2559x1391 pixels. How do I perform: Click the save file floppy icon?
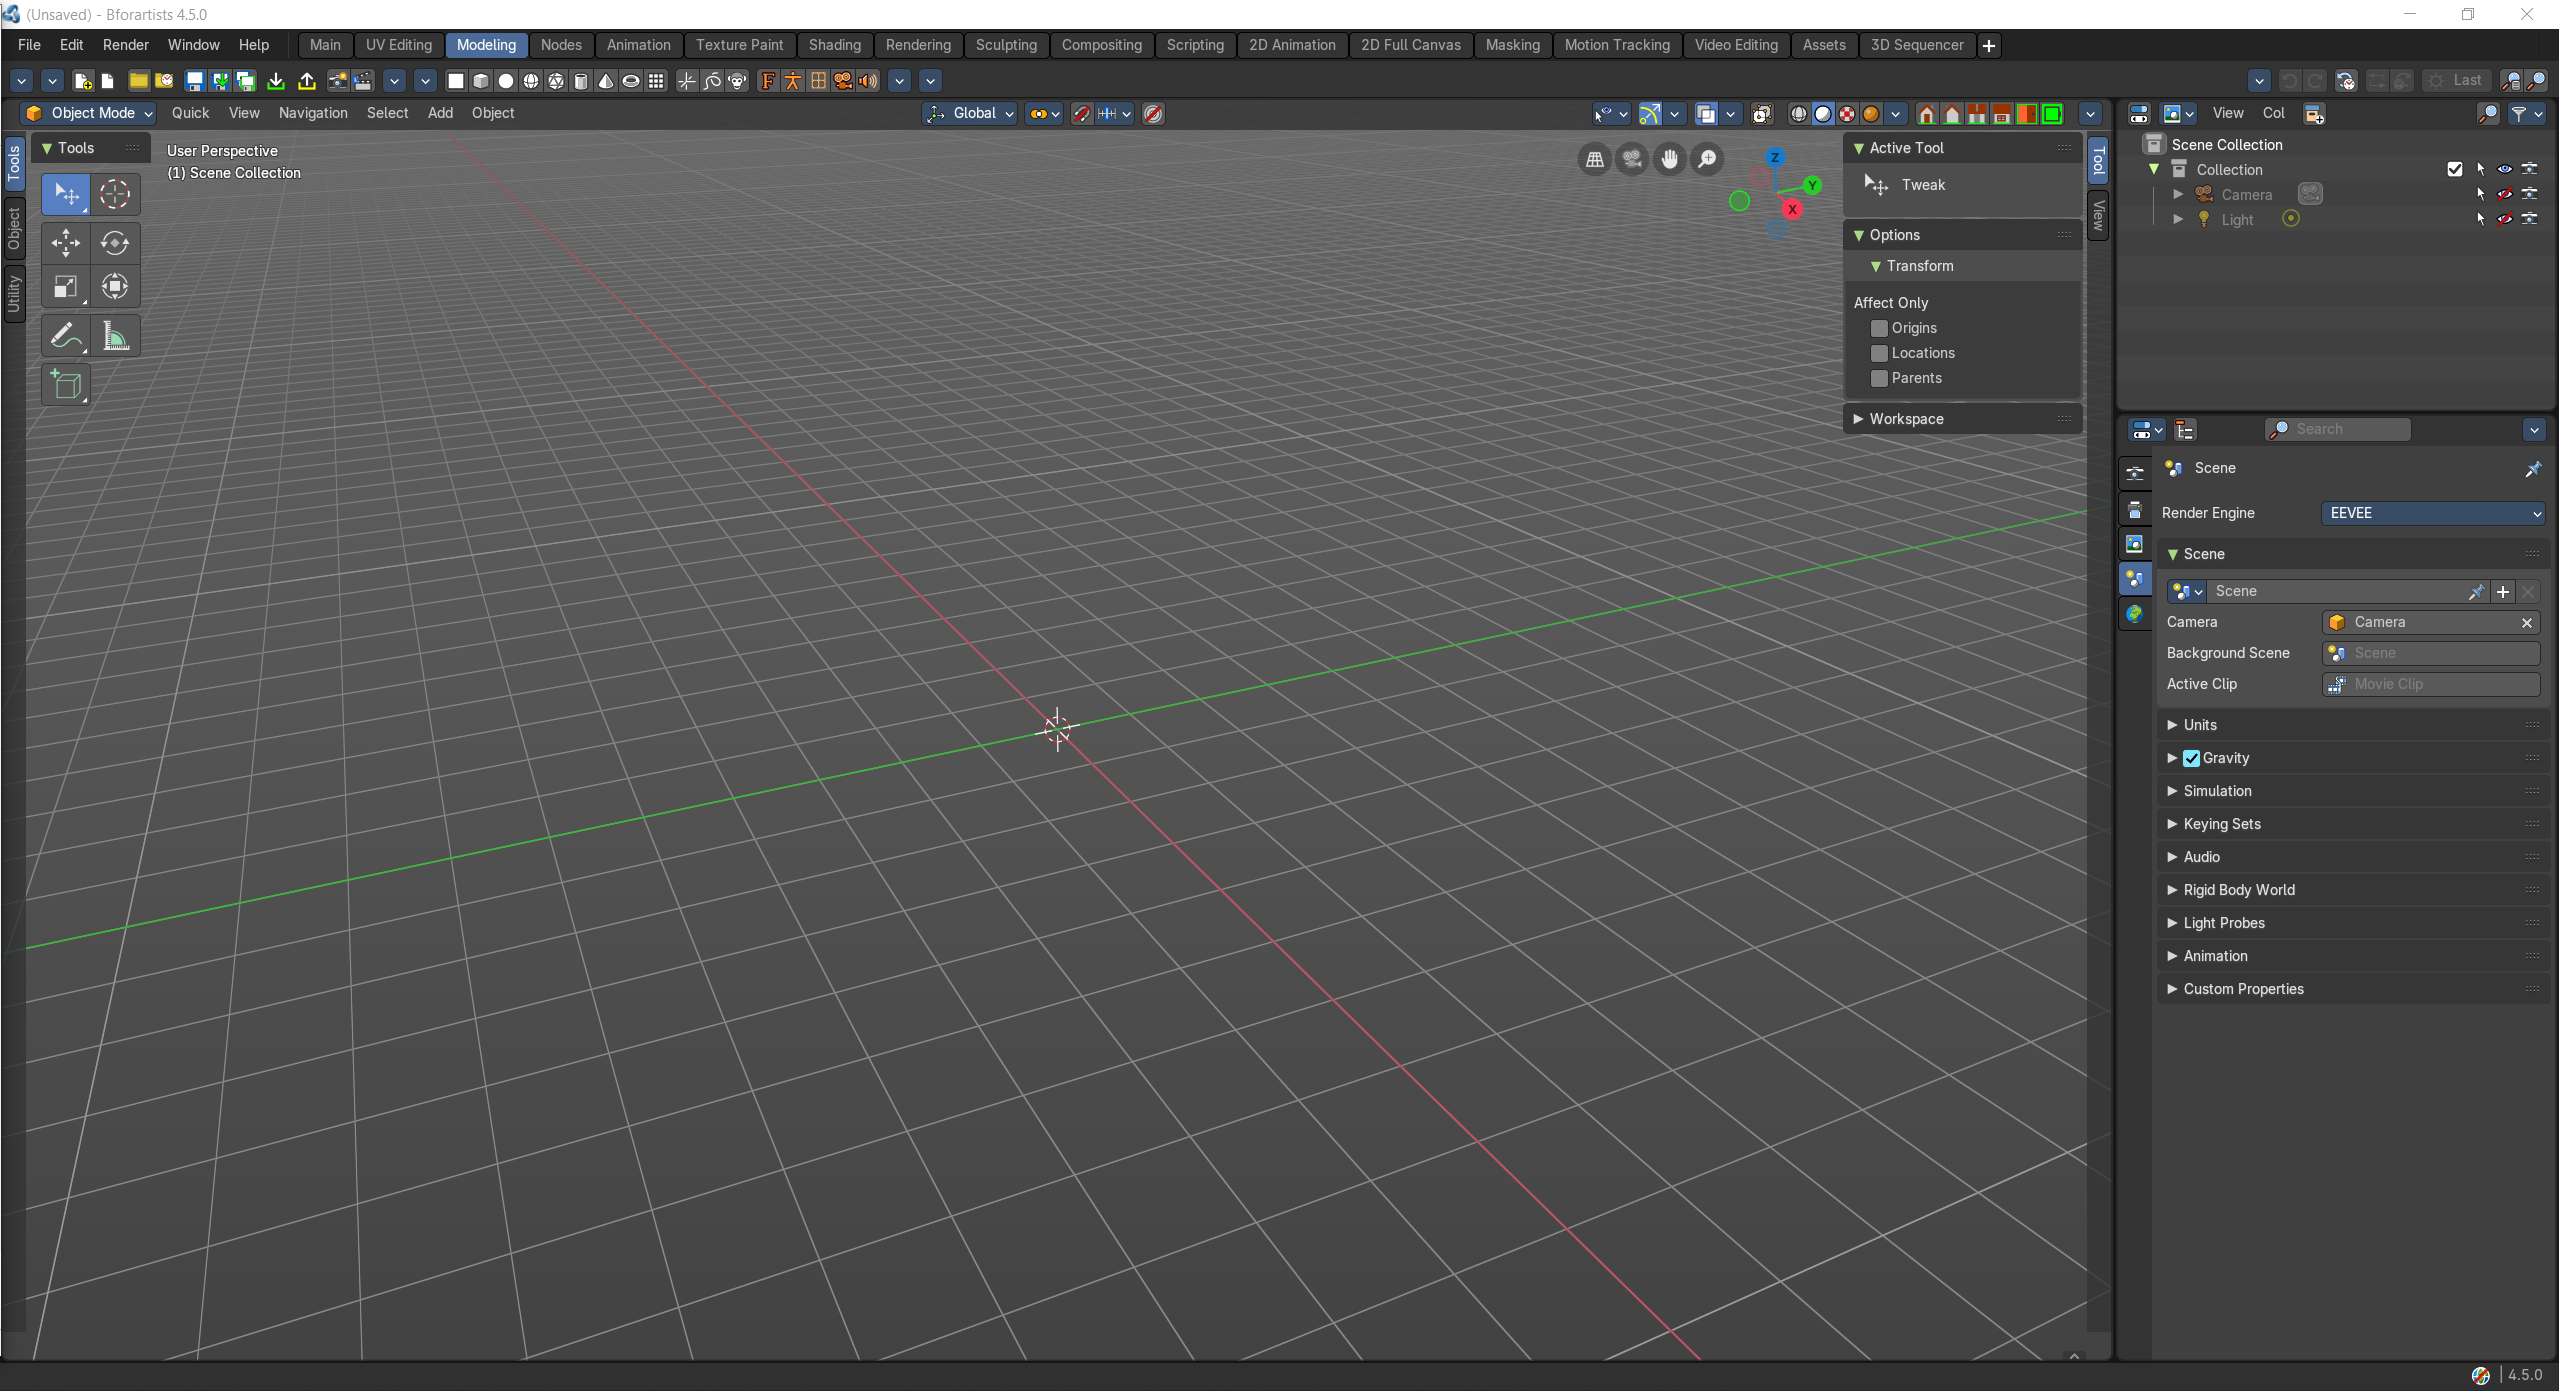click(195, 81)
